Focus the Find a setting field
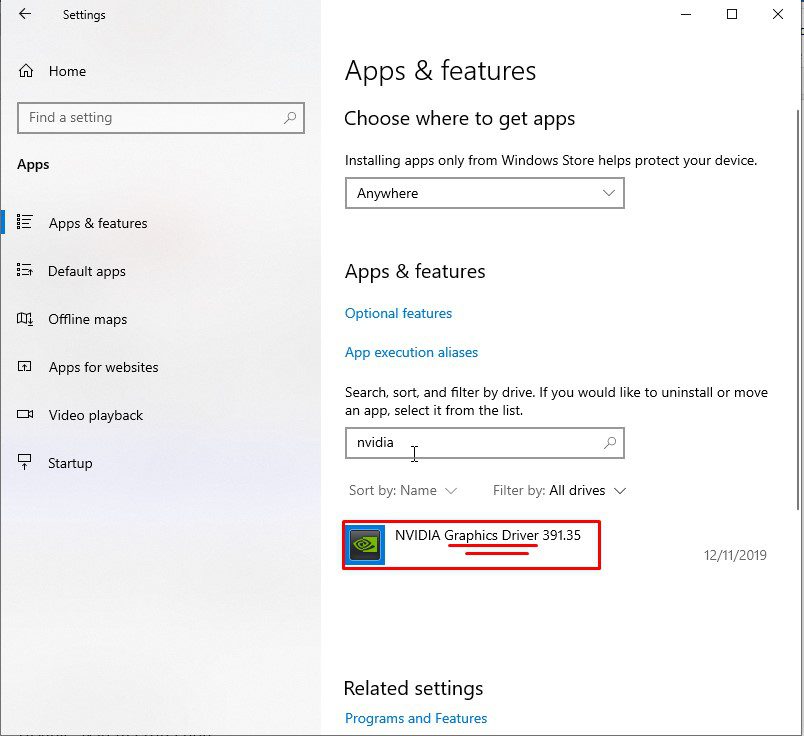This screenshot has width=804, height=736. [x=160, y=118]
